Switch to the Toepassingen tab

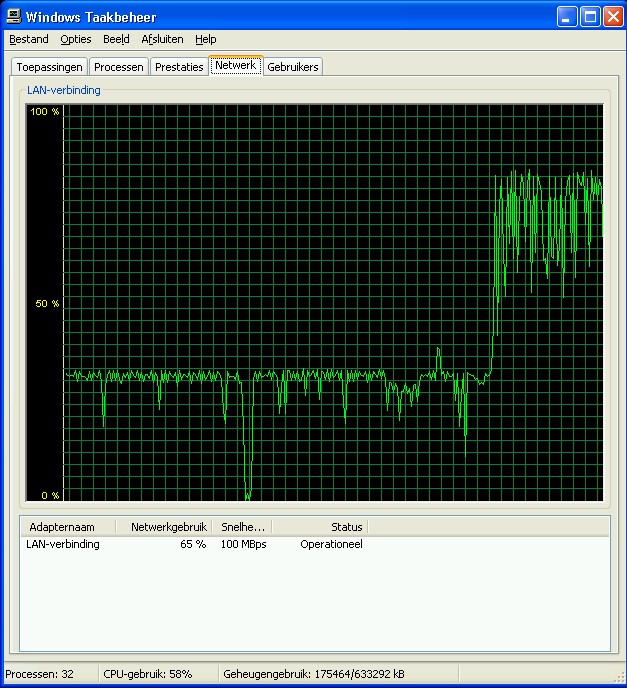[50, 67]
